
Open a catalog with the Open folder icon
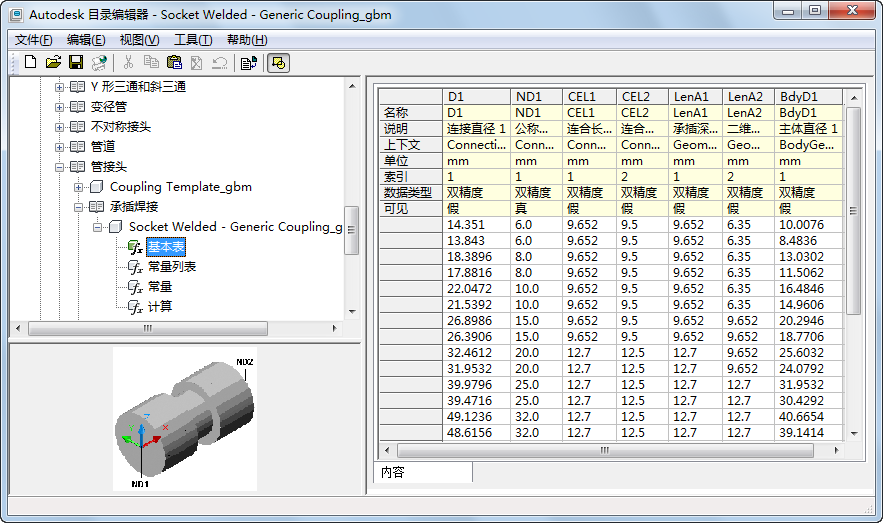[x=53, y=62]
